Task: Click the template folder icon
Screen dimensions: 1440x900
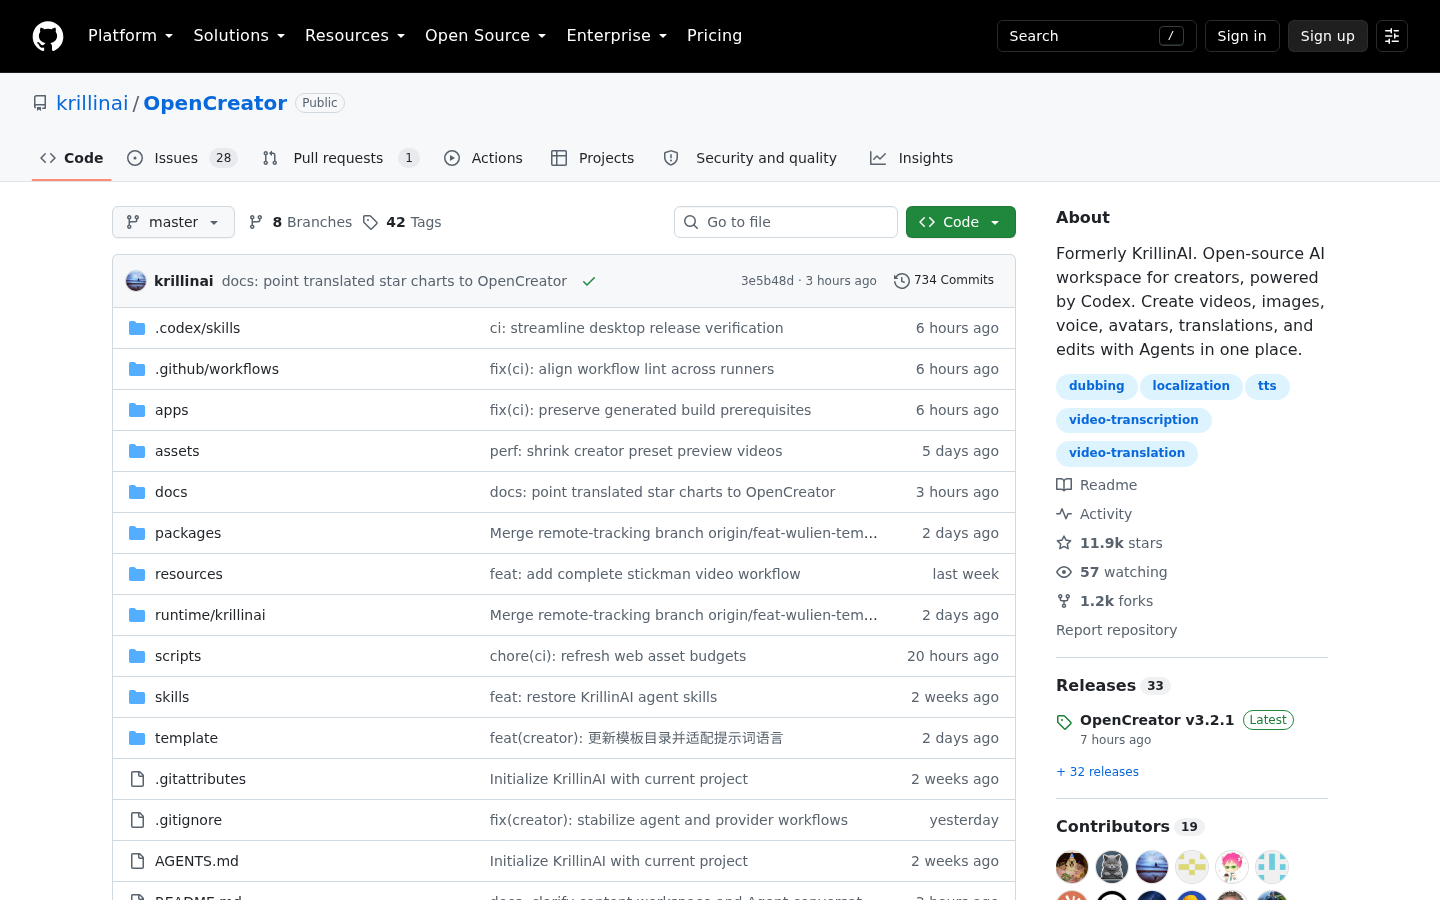Action: click(x=137, y=738)
